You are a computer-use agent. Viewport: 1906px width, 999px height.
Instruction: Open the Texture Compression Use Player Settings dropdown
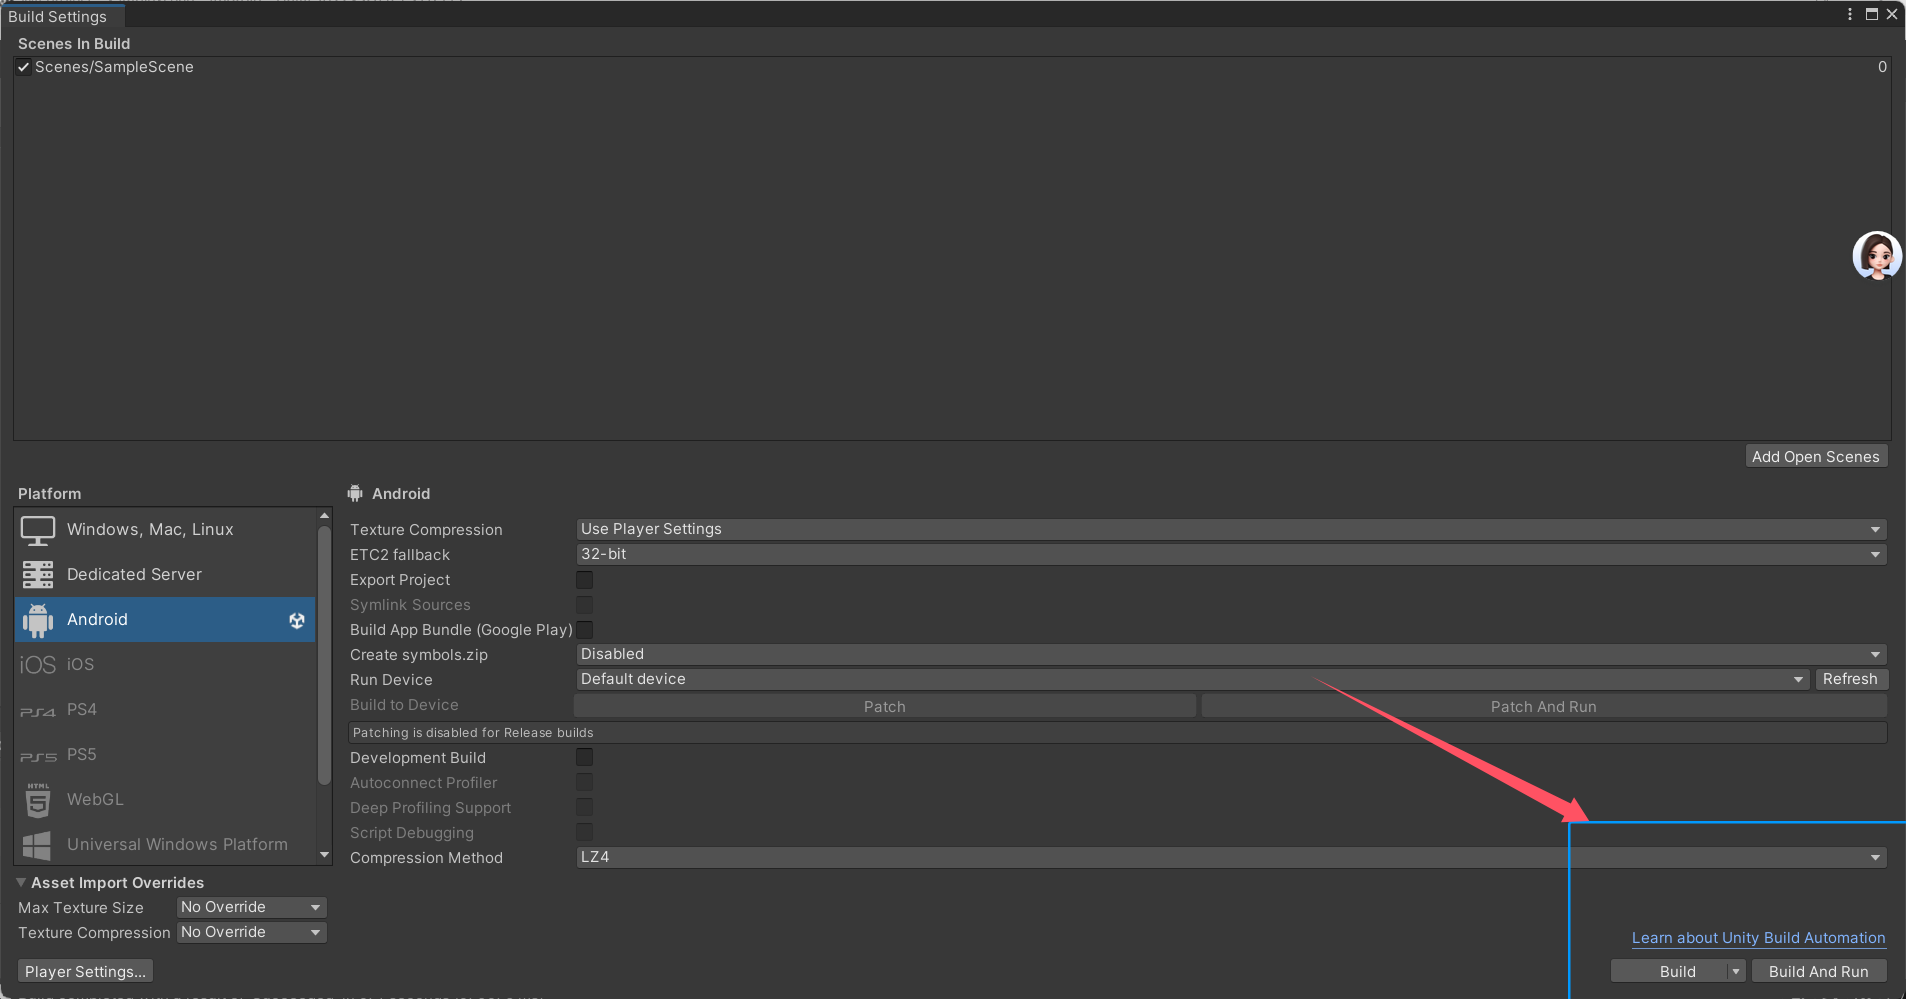pyautogui.click(x=1231, y=529)
